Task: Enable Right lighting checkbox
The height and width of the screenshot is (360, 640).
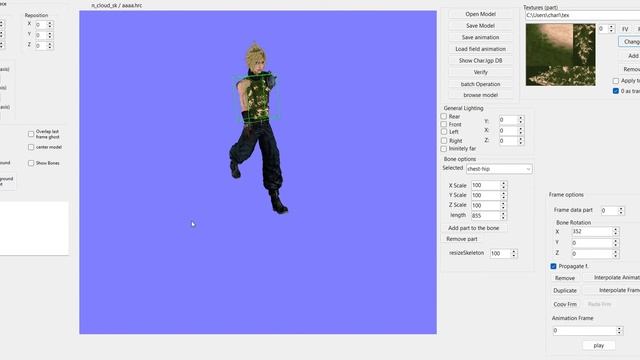Action: tap(444, 140)
